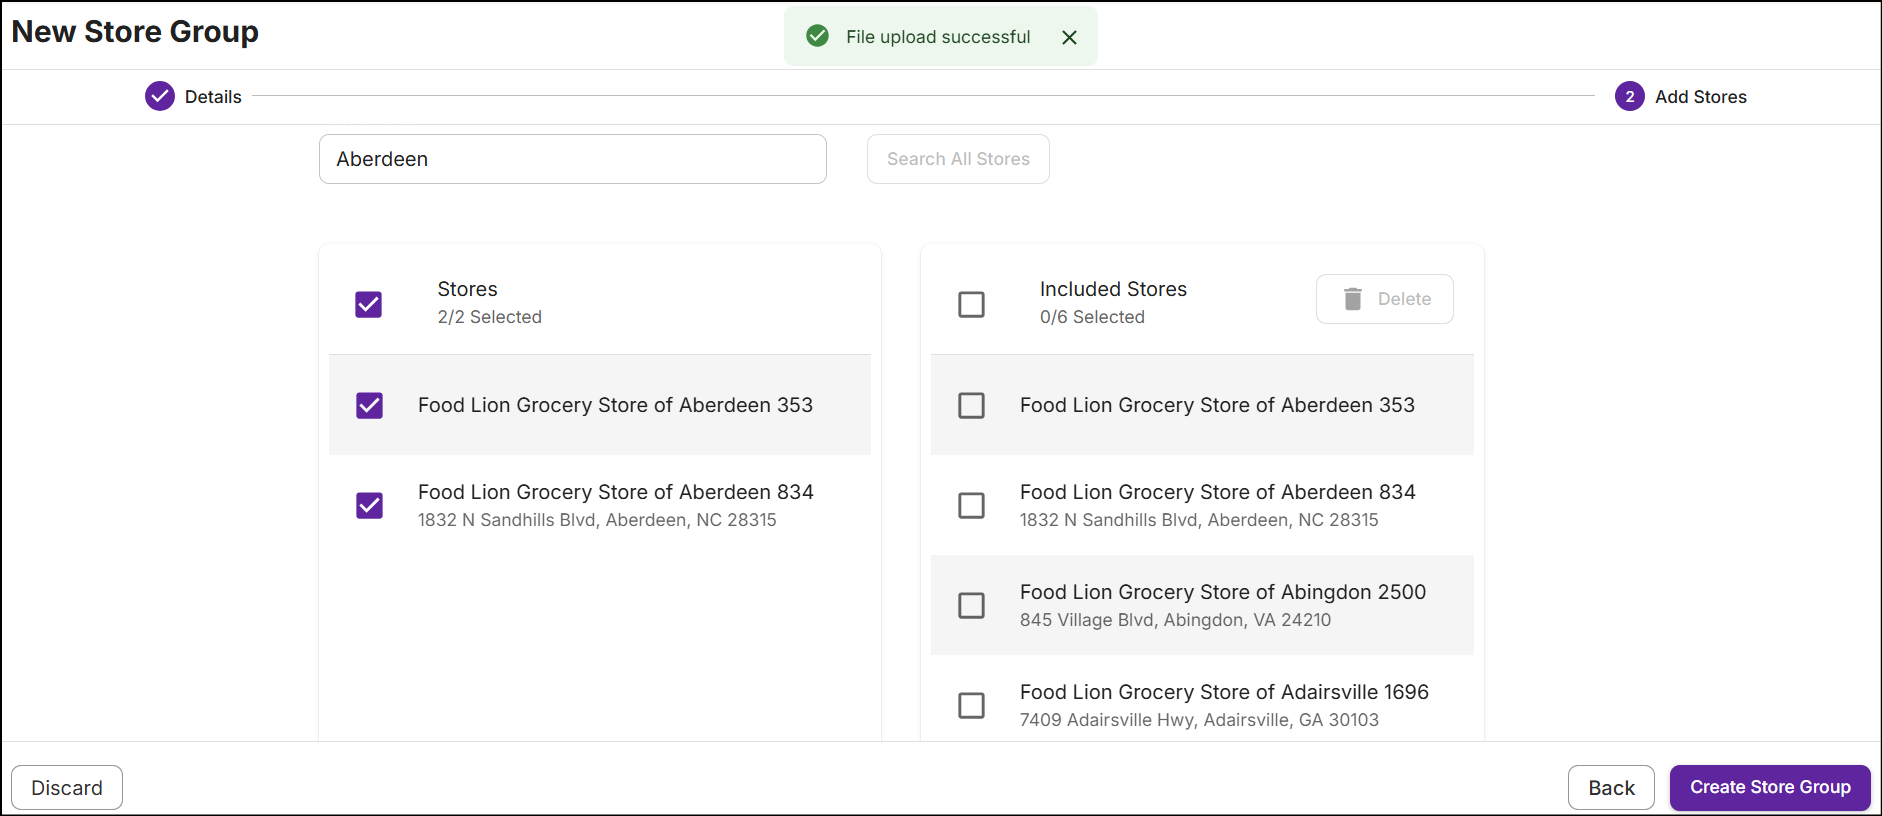
Task: Select Food Lion Aberdeen 834 text in Stores list
Action: [x=615, y=492]
